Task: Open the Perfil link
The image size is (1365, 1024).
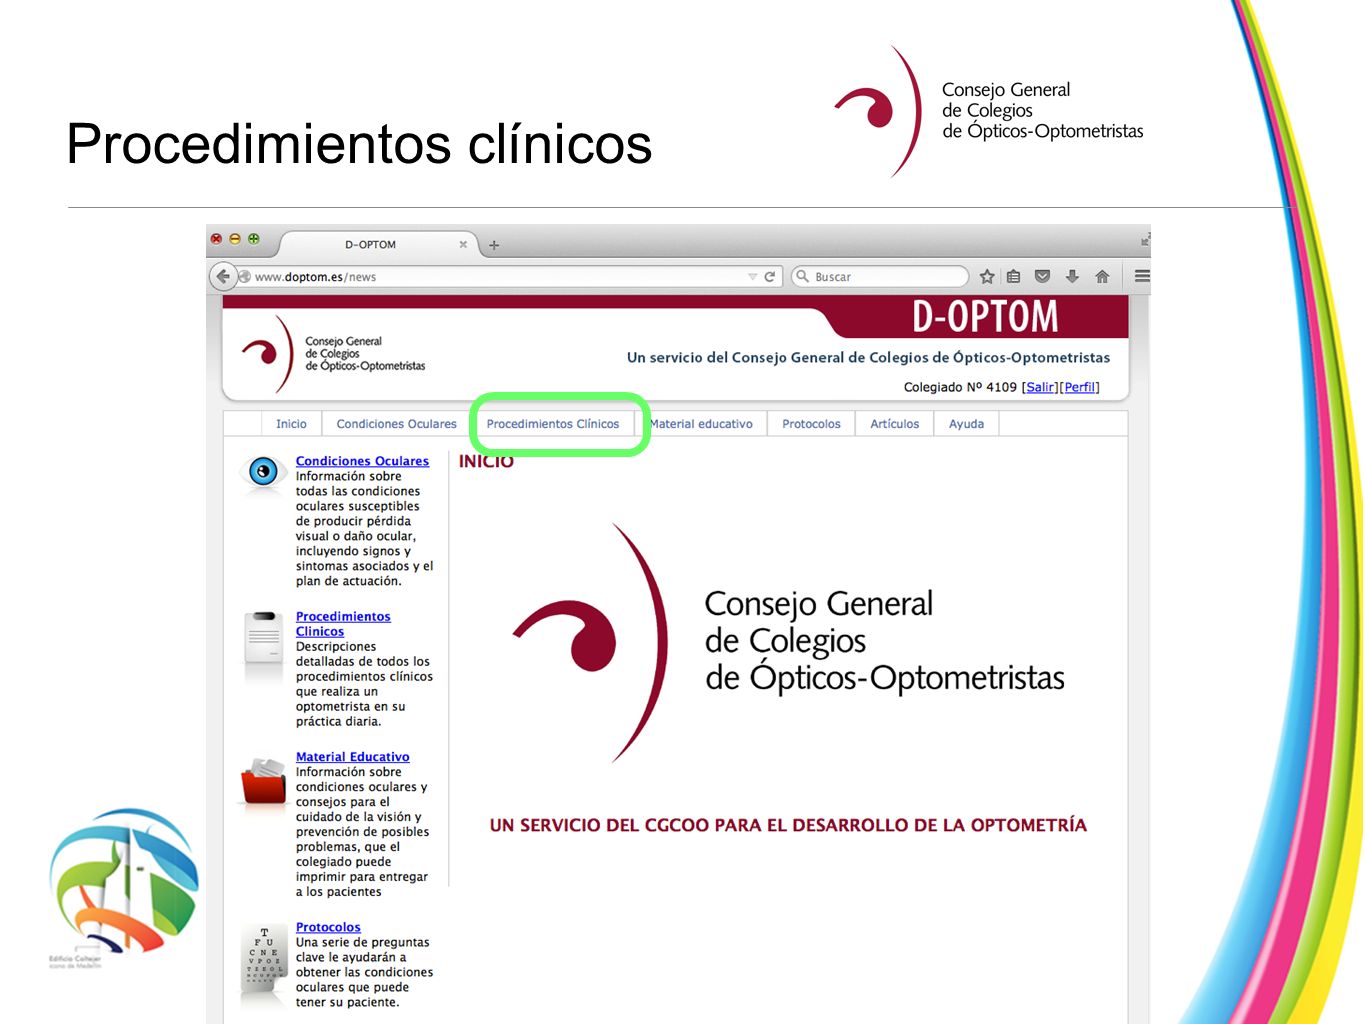Action: [x=1079, y=387]
